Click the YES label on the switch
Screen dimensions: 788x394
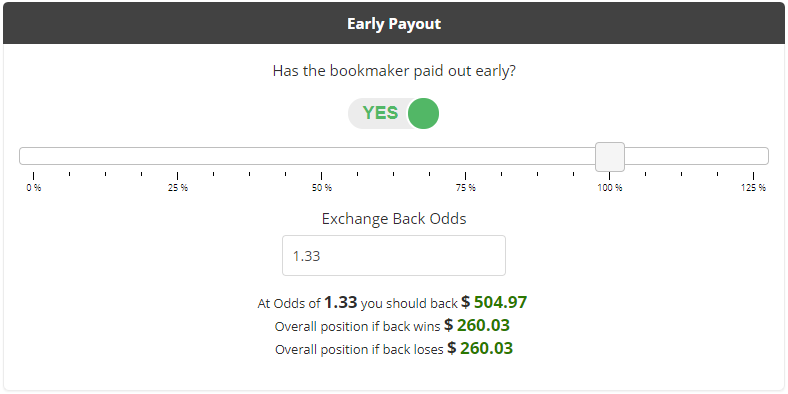click(x=380, y=113)
